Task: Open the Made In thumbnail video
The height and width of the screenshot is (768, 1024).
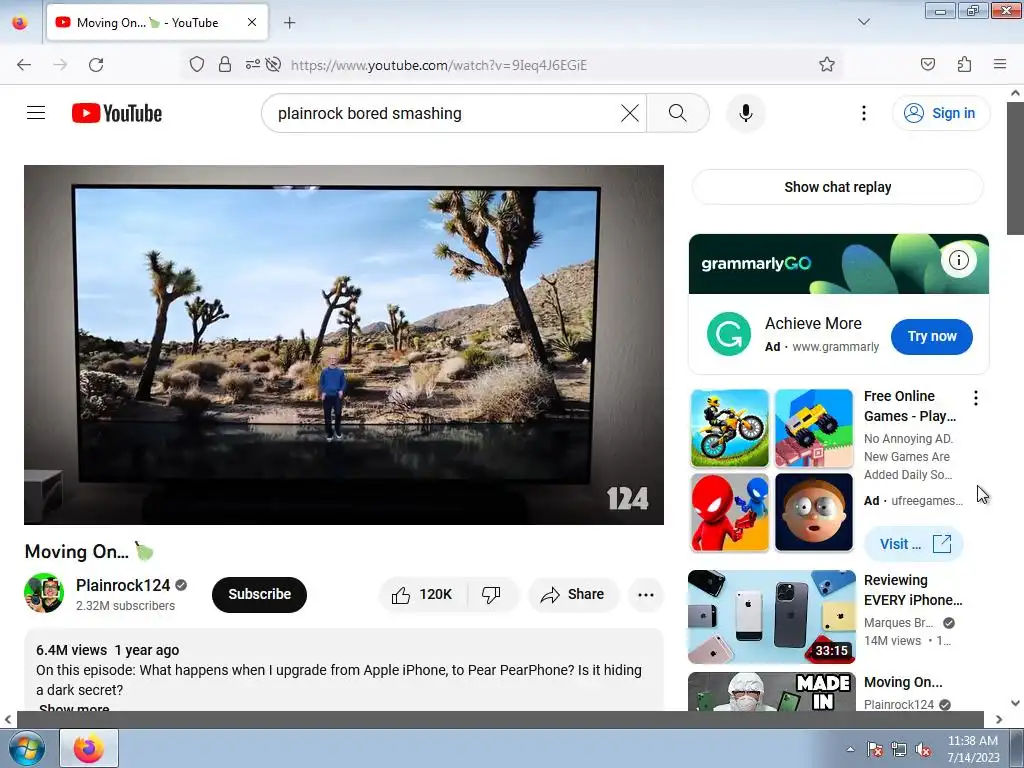Action: click(772, 692)
